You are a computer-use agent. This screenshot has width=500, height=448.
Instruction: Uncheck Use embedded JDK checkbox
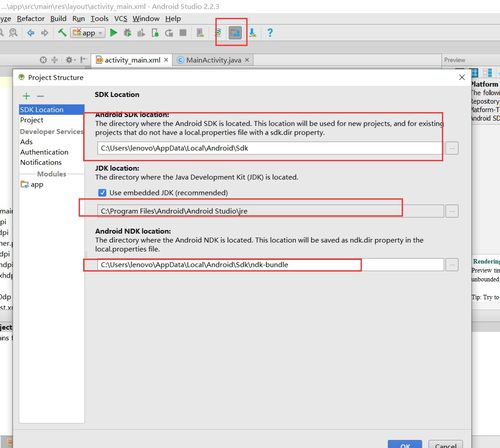[102, 193]
